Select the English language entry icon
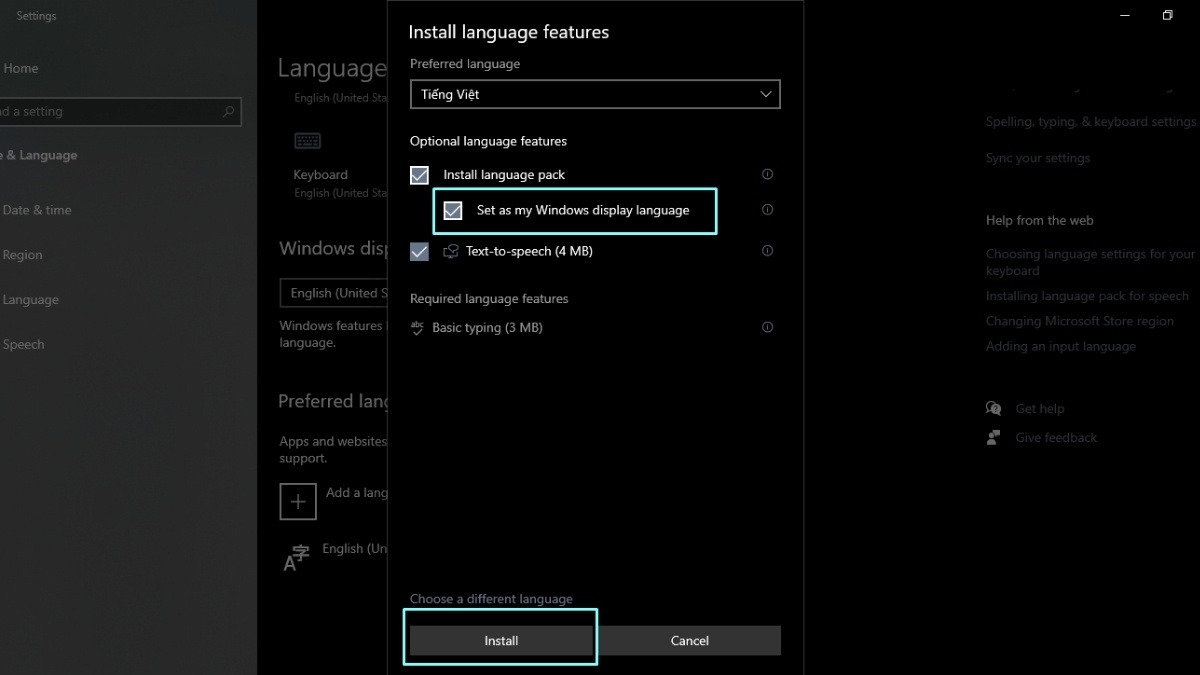1200x675 pixels. (x=296, y=559)
